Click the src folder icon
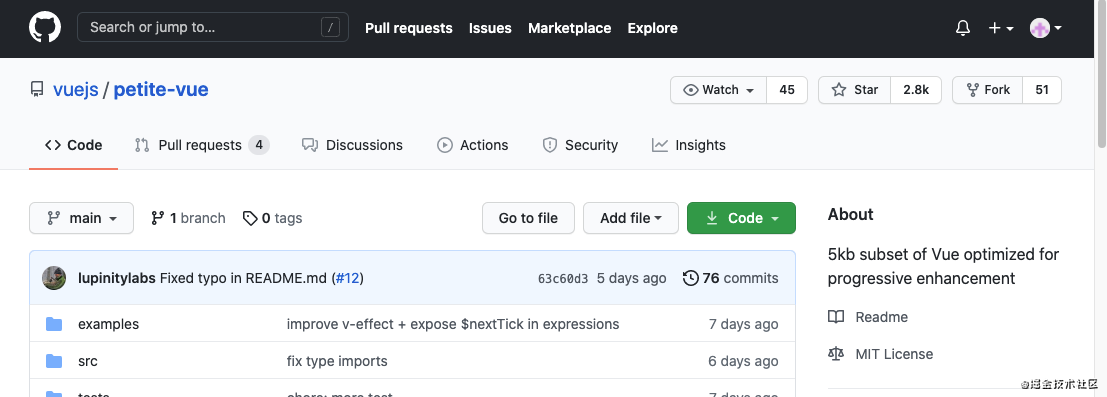 click(54, 361)
